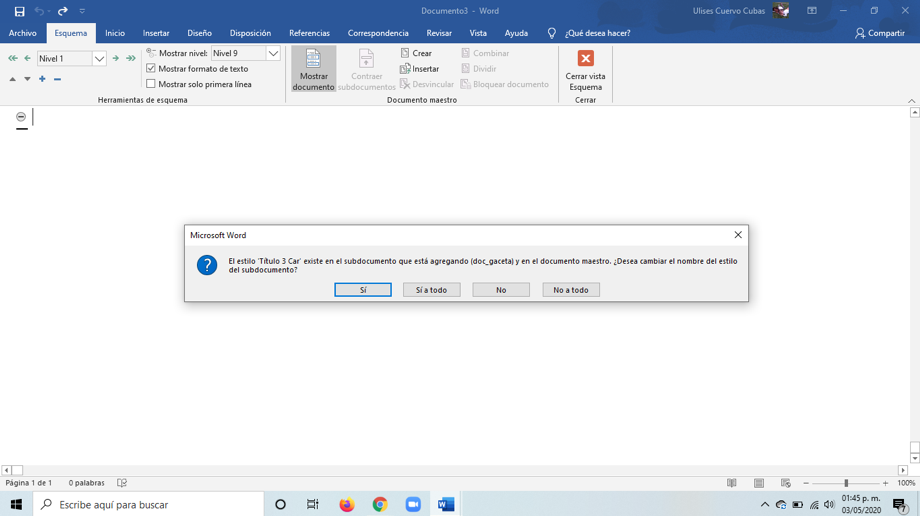Open Google Chrome from the taskbar
The image size is (920, 516).
[380, 504]
